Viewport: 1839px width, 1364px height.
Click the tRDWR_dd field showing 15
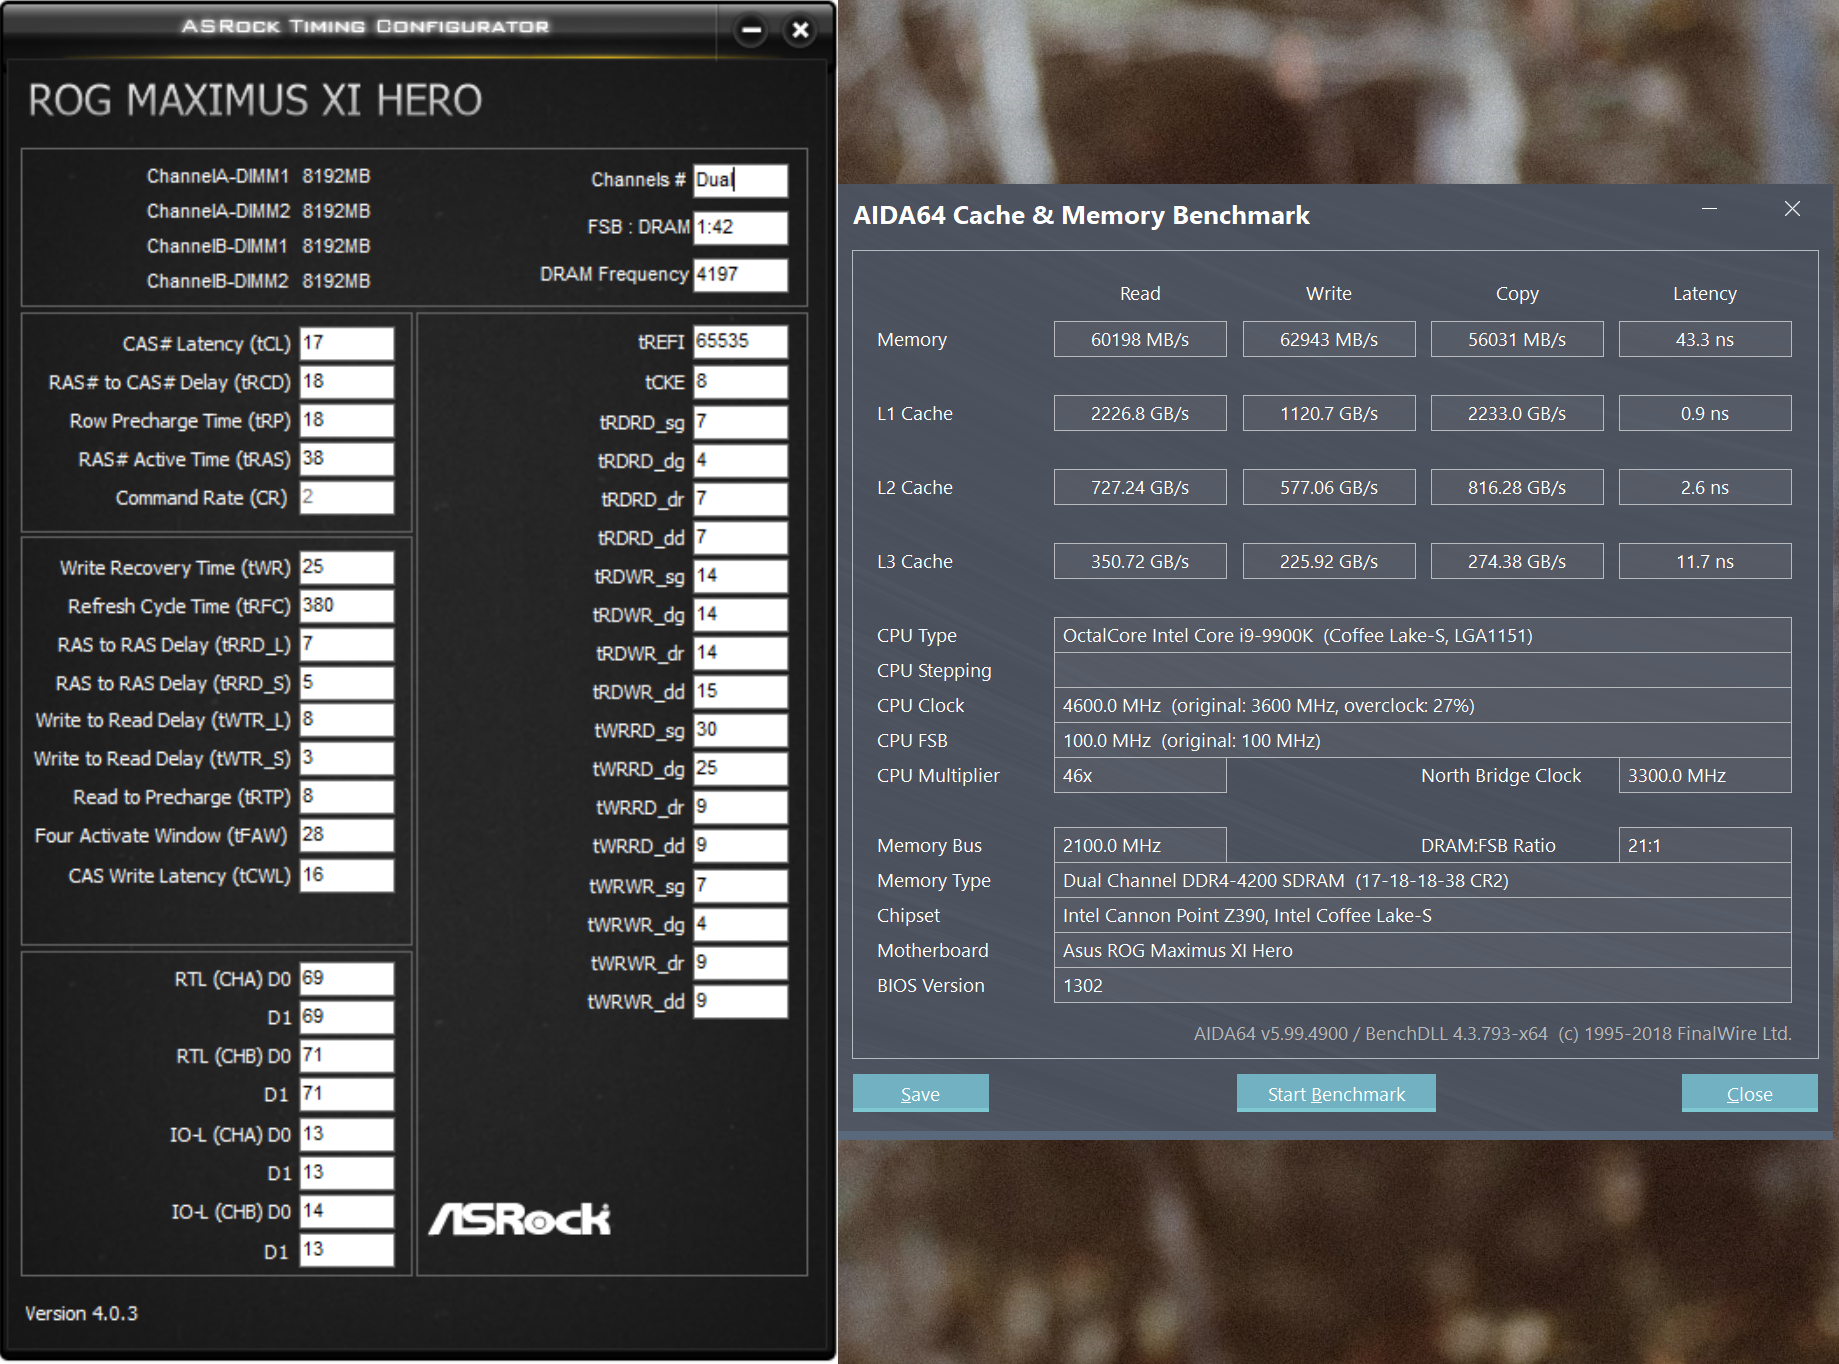click(x=740, y=692)
